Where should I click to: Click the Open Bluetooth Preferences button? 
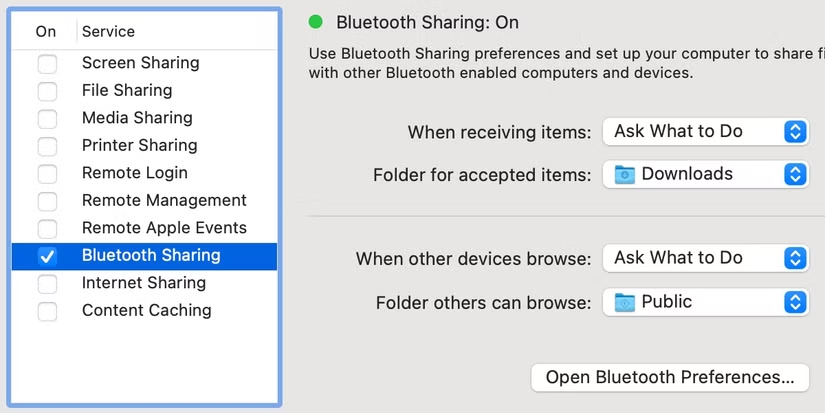[x=669, y=378]
